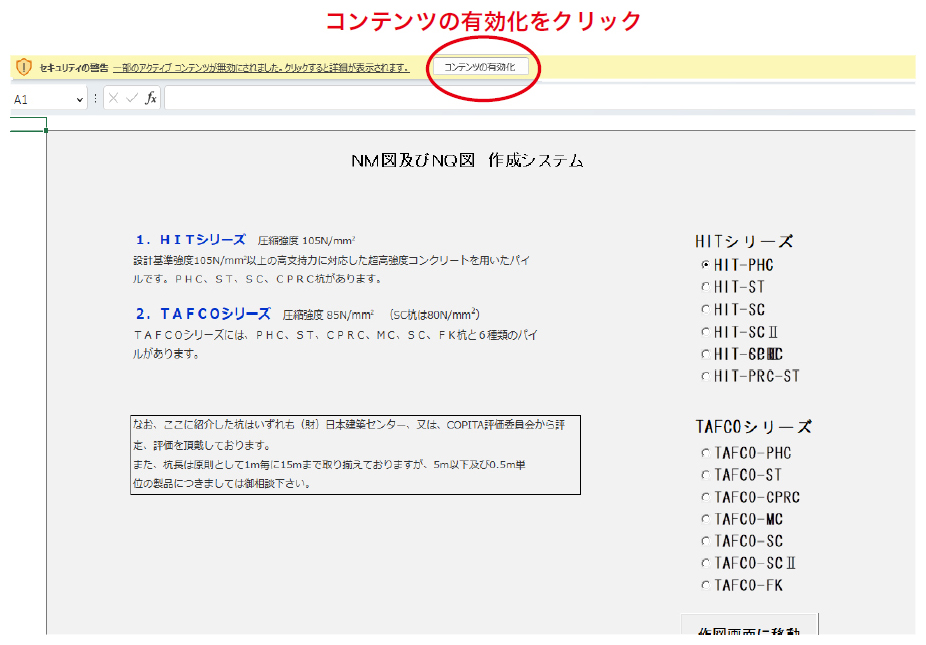Select the HIT-SCⅡ radio button

click(x=705, y=332)
